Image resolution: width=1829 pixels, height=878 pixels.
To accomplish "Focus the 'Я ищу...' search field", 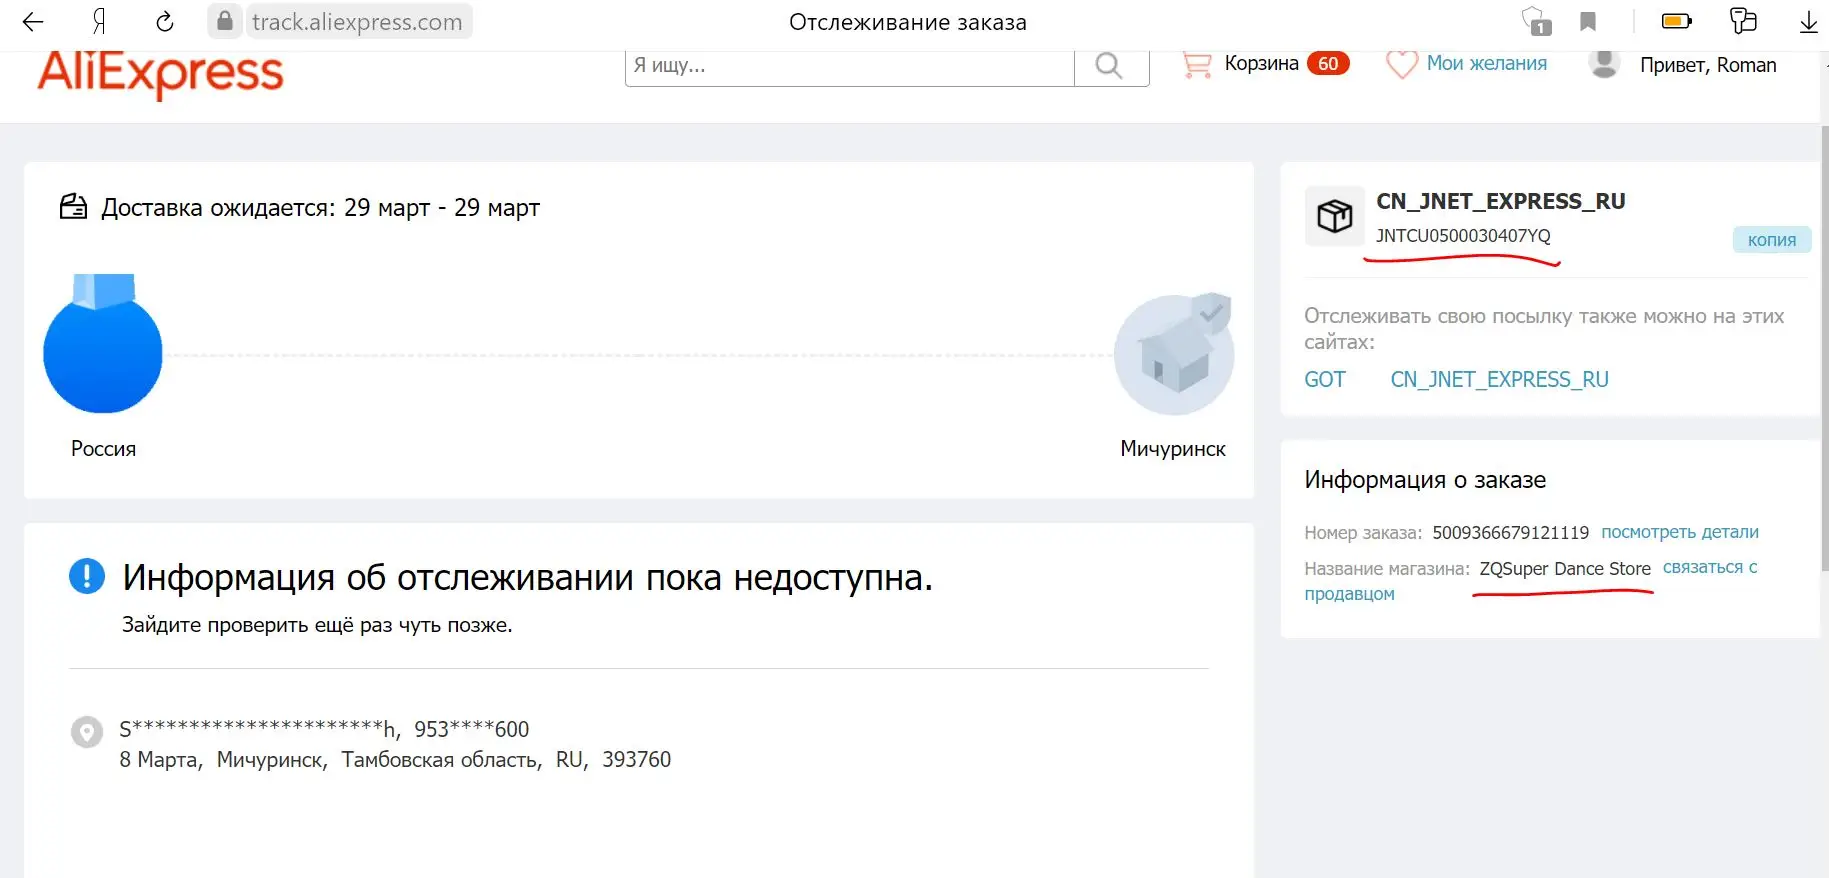I will (x=850, y=66).
